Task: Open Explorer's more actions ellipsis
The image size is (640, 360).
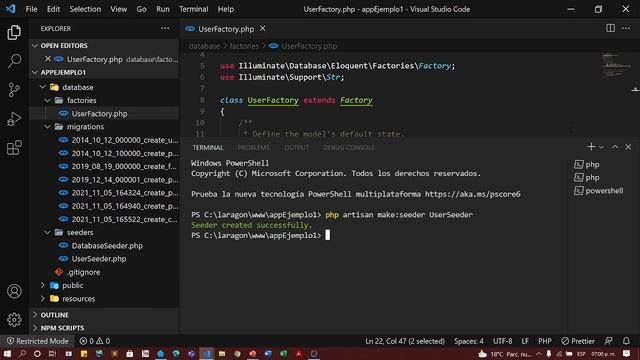Action: click(165, 28)
